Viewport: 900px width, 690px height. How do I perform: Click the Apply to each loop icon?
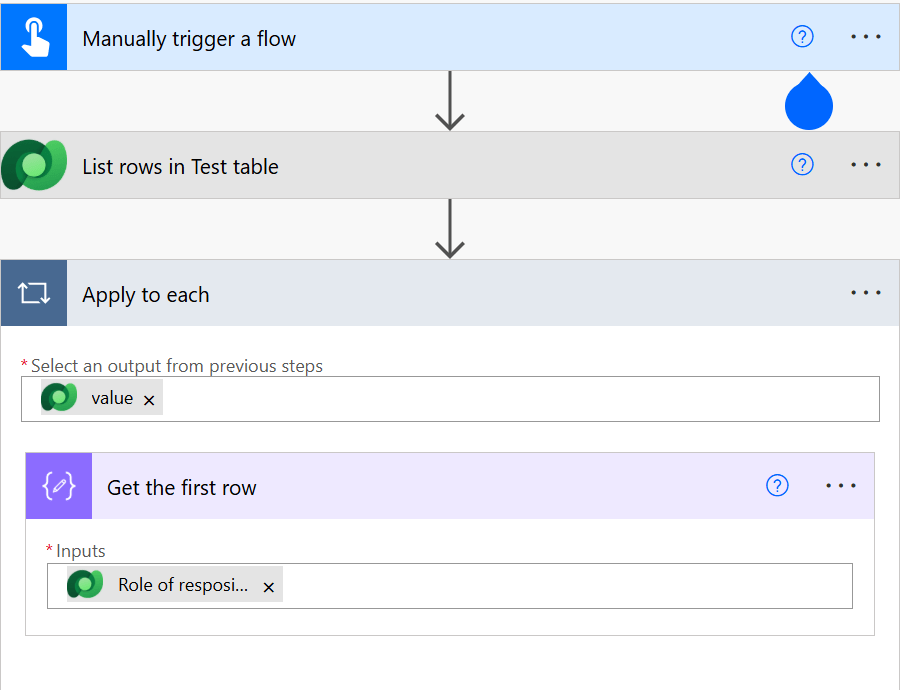tap(34, 294)
